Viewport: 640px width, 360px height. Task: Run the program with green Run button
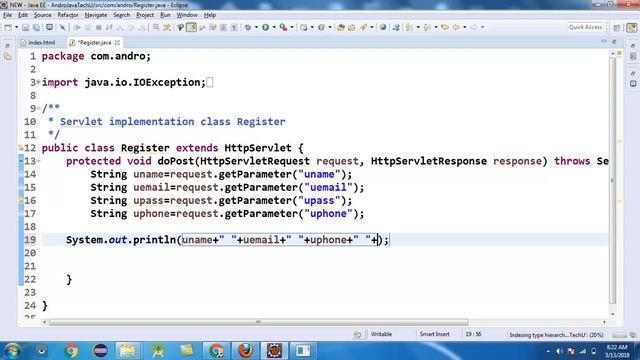coord(266,27)
